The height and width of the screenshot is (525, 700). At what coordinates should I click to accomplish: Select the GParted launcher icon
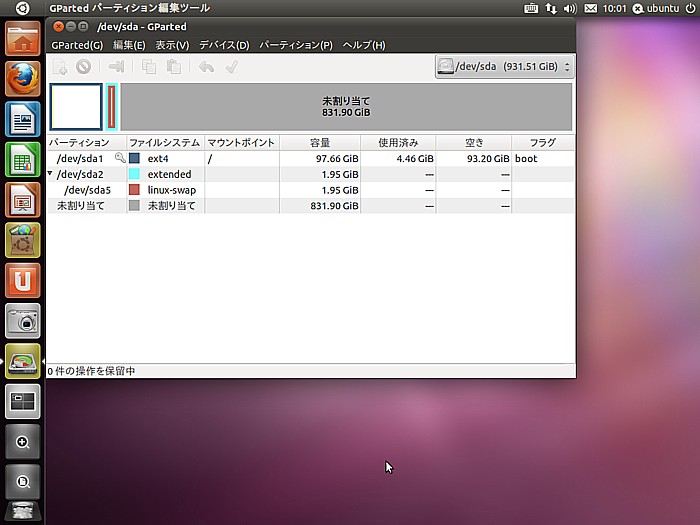tap(23, 361)
